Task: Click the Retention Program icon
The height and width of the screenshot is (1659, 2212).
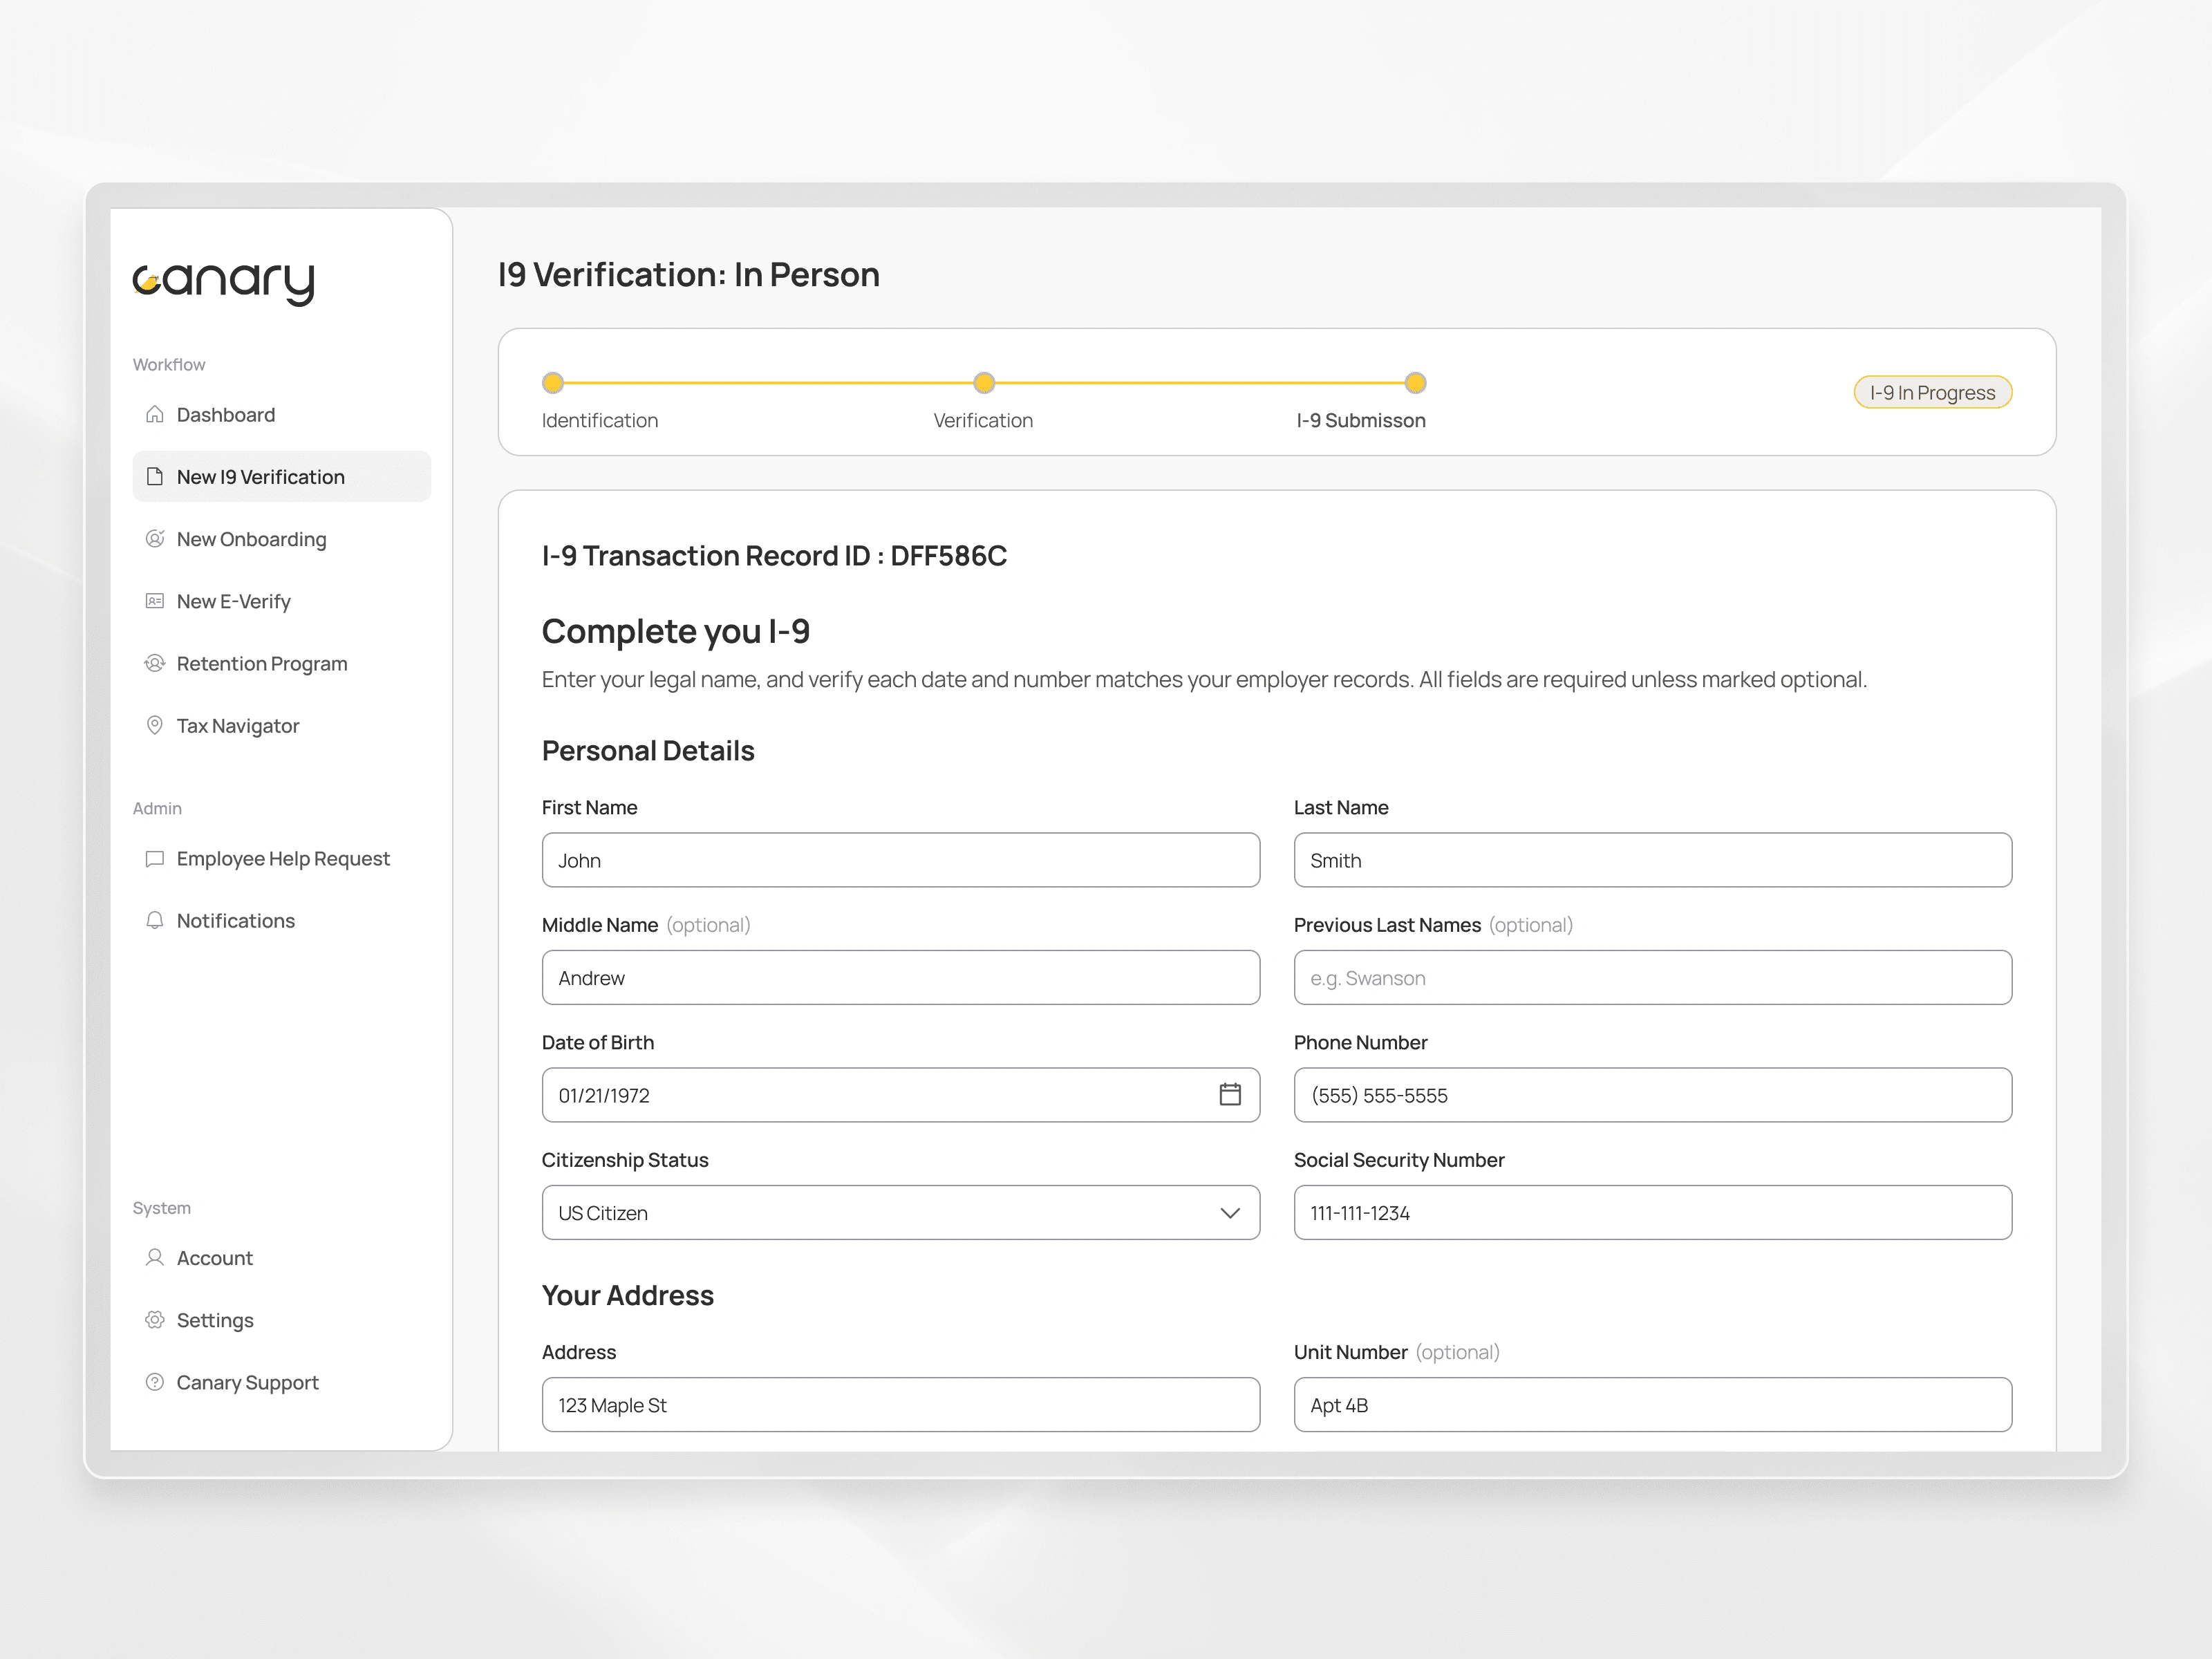Action: (x=154, y=663)
